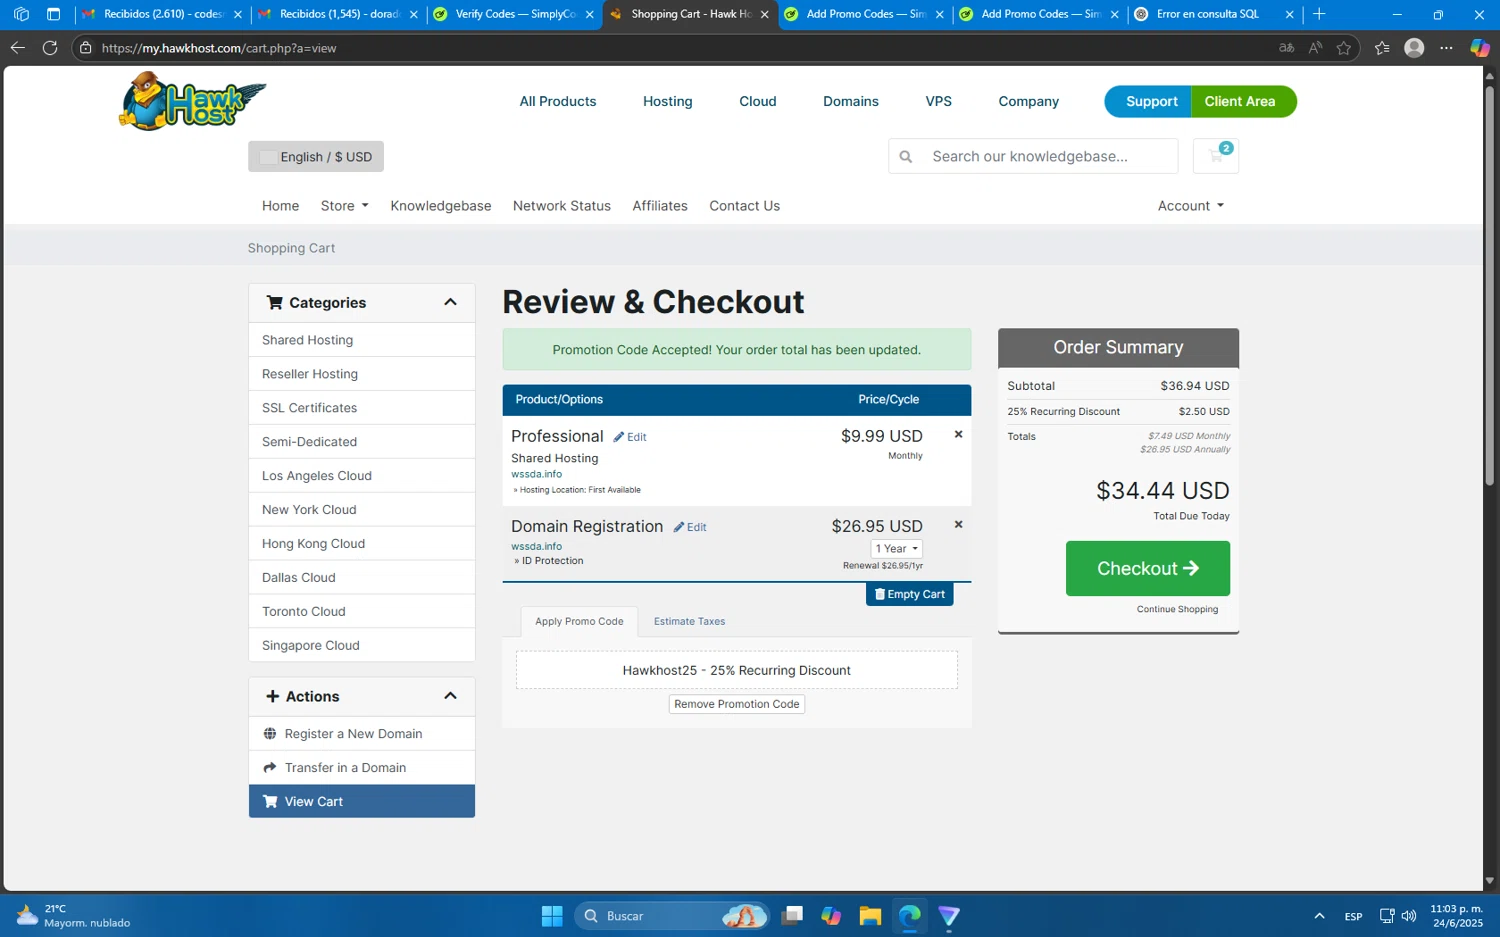Screen dimensions: 1500x937
Task: Open Copilot from the browser toolbar
Action: coord(1480,48)
